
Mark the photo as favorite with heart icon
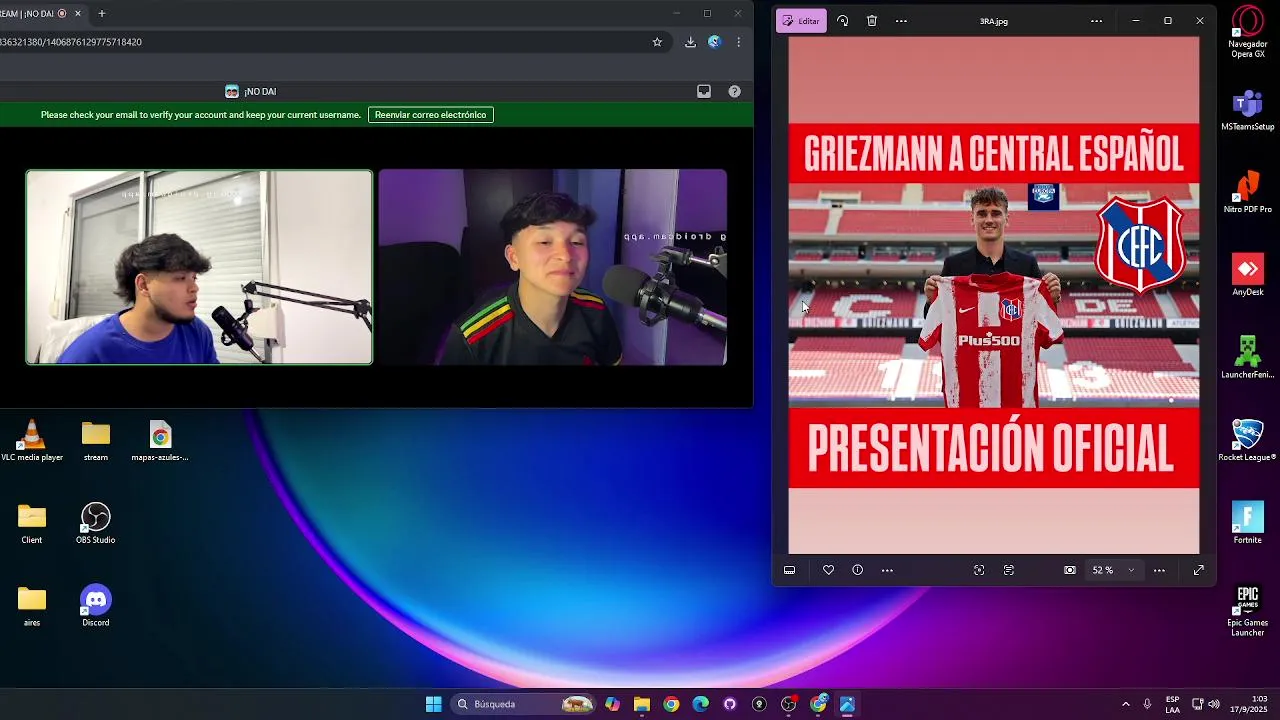(828, 570)
